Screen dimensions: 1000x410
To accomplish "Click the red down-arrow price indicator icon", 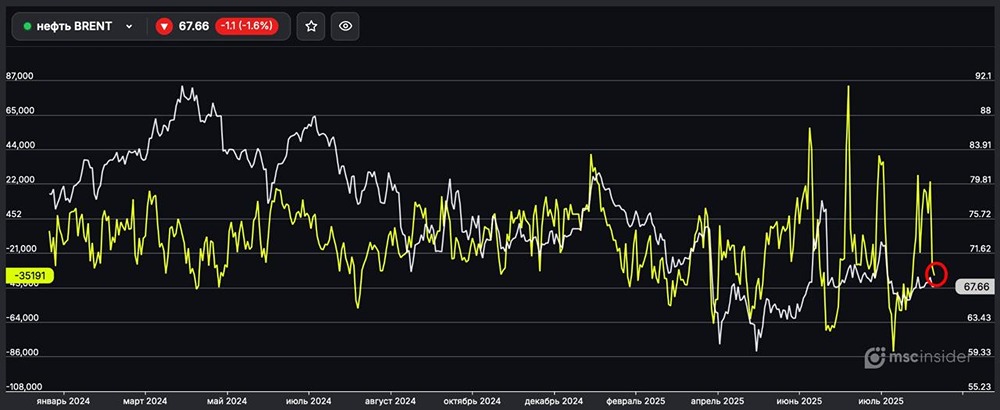I will [165, 26].
